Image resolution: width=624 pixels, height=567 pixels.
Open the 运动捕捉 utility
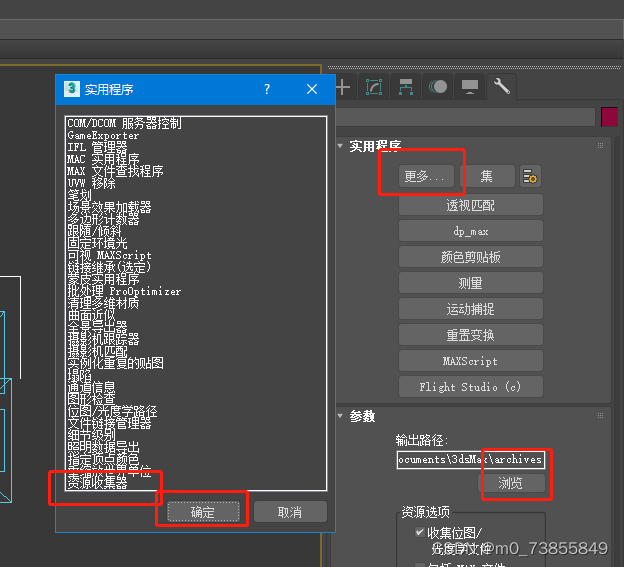471,309
